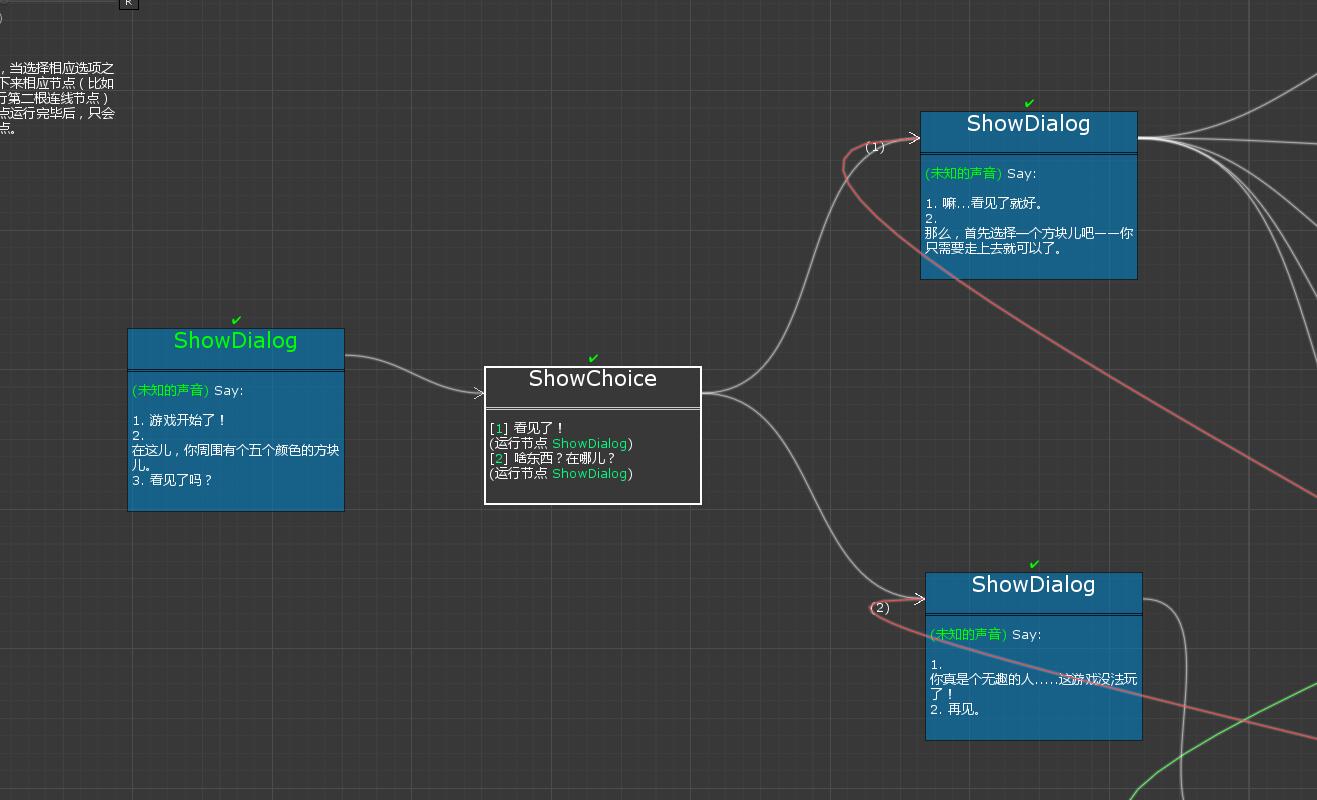1317x800 pixels.
Task: Click the input arrow beside connection label (1)
Action: pyautogui.click(x=913, y=138)
